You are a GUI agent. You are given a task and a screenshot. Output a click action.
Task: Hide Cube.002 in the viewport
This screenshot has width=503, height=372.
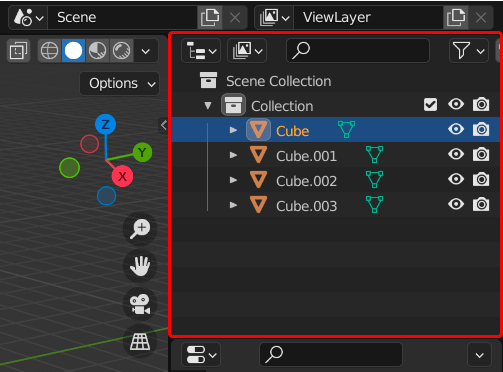pos(456,179)
